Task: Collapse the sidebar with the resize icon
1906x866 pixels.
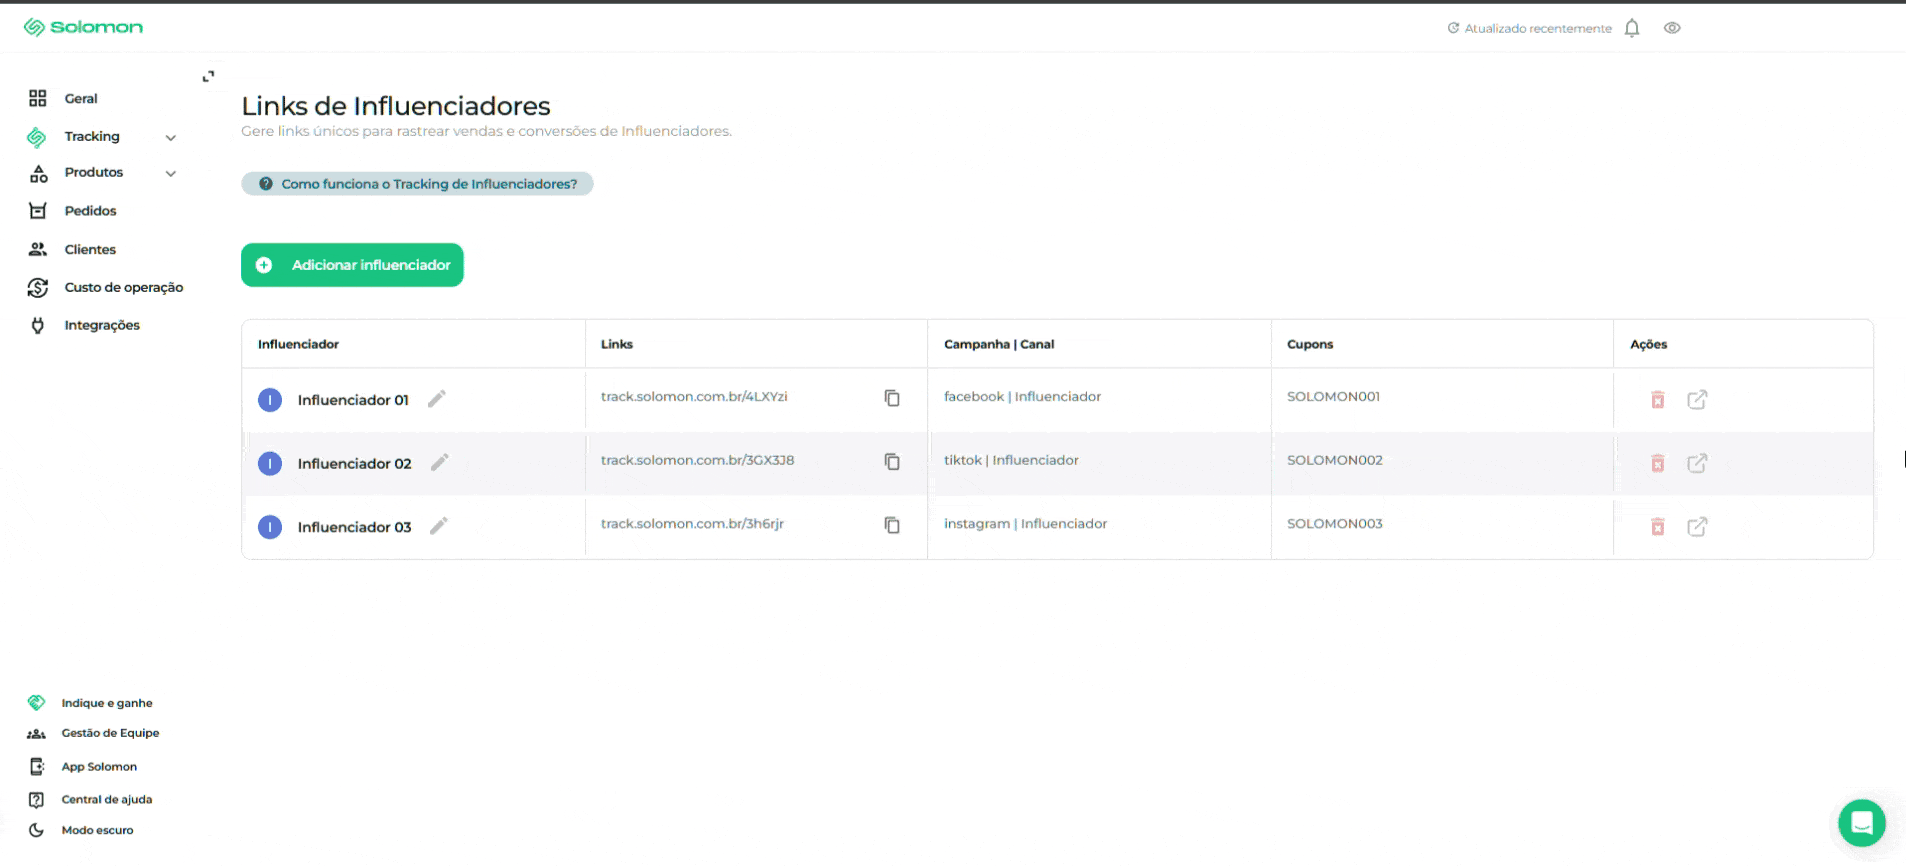Action: tap(208, 76)
